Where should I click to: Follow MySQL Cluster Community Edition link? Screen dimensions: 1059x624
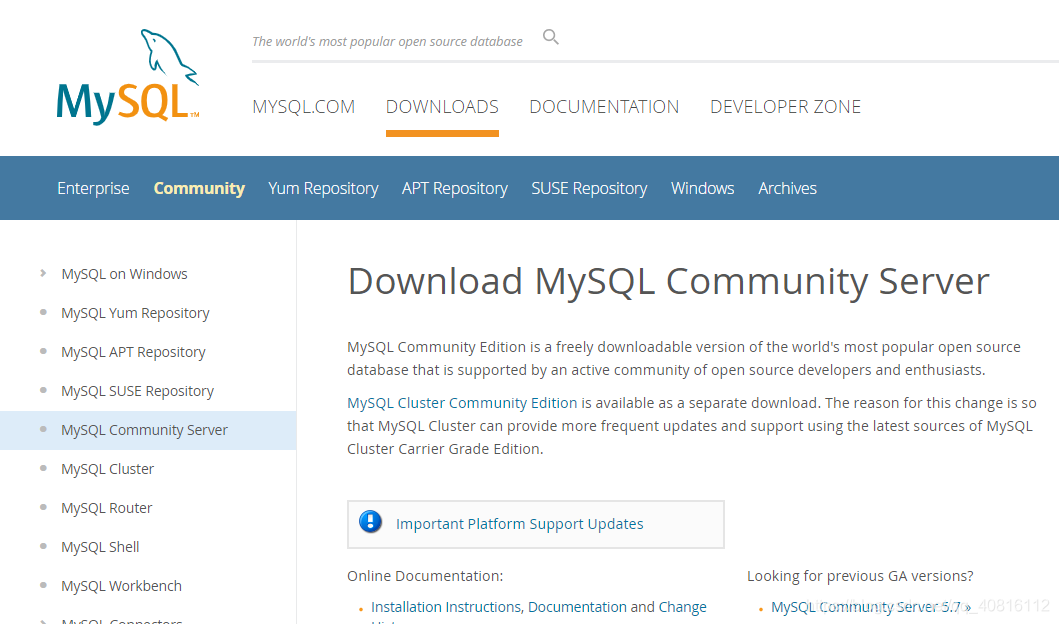[462, 403]
